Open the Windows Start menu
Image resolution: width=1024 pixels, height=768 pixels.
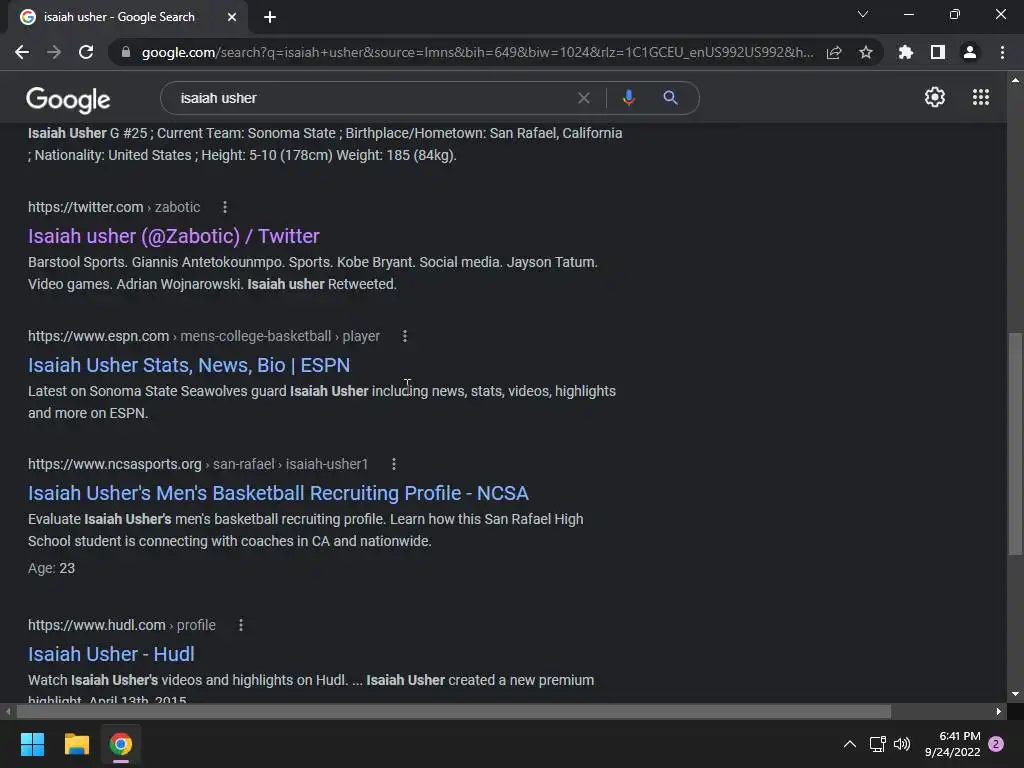click(32, 744)
